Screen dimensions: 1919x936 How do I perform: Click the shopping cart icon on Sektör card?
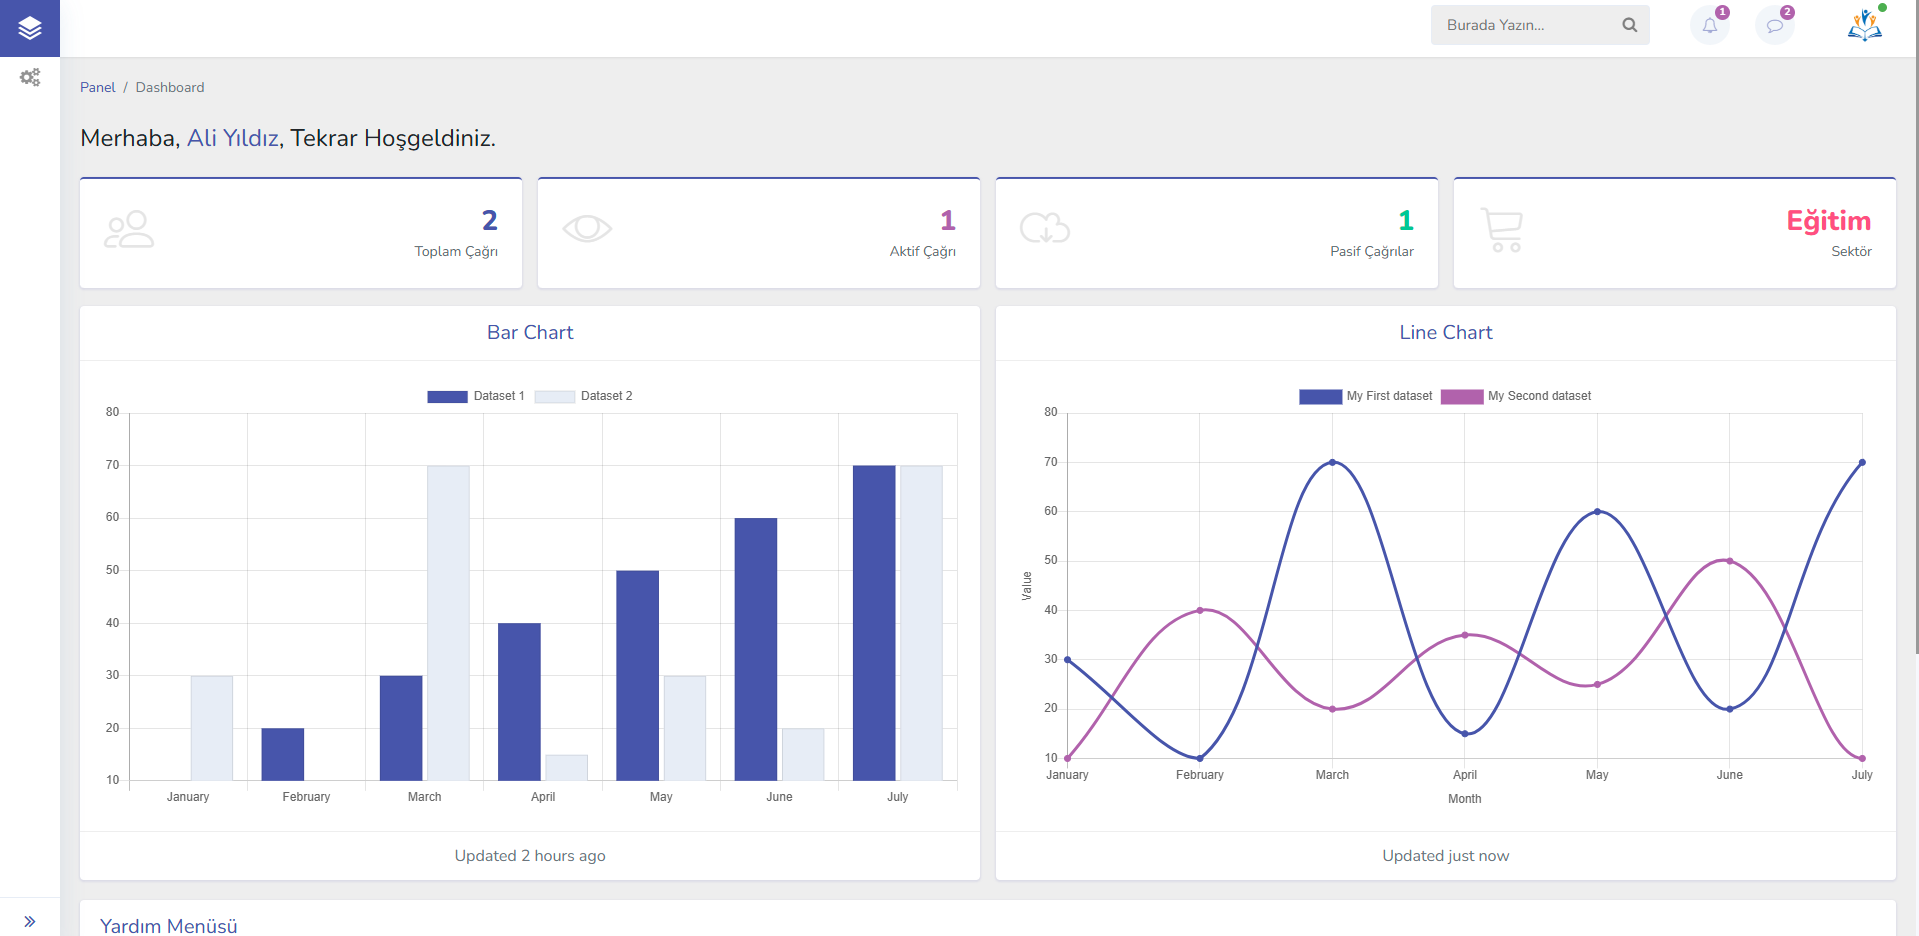pyautogui.click(x=1503, y=229)
